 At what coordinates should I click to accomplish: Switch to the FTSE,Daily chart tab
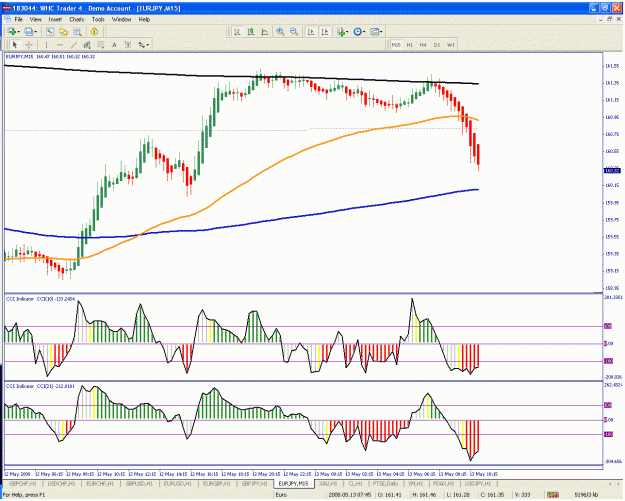385,483
